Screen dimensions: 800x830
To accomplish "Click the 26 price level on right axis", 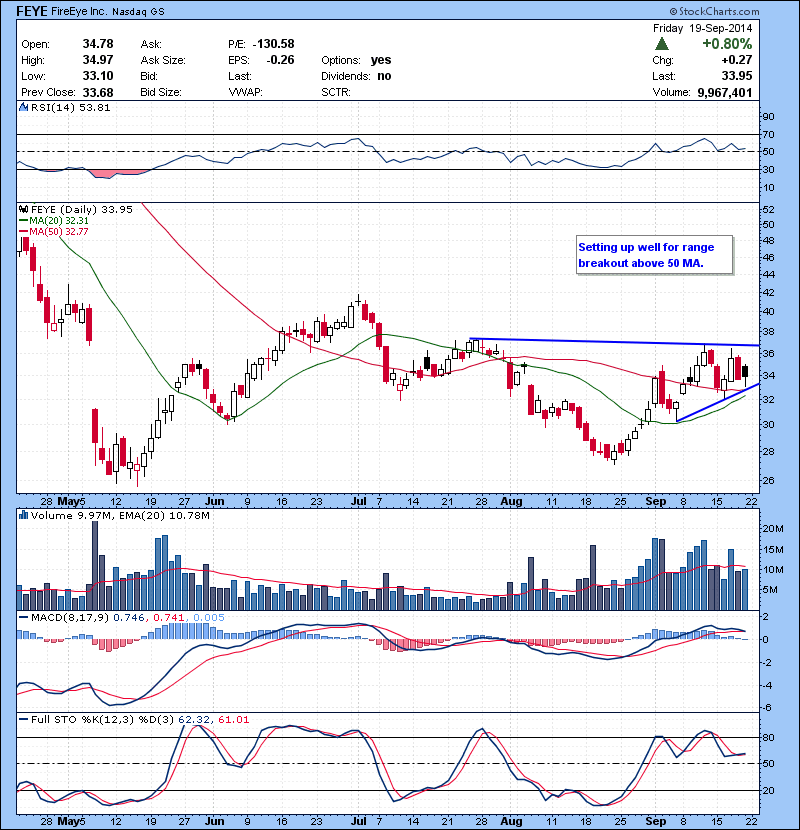I will pos(768,481).
